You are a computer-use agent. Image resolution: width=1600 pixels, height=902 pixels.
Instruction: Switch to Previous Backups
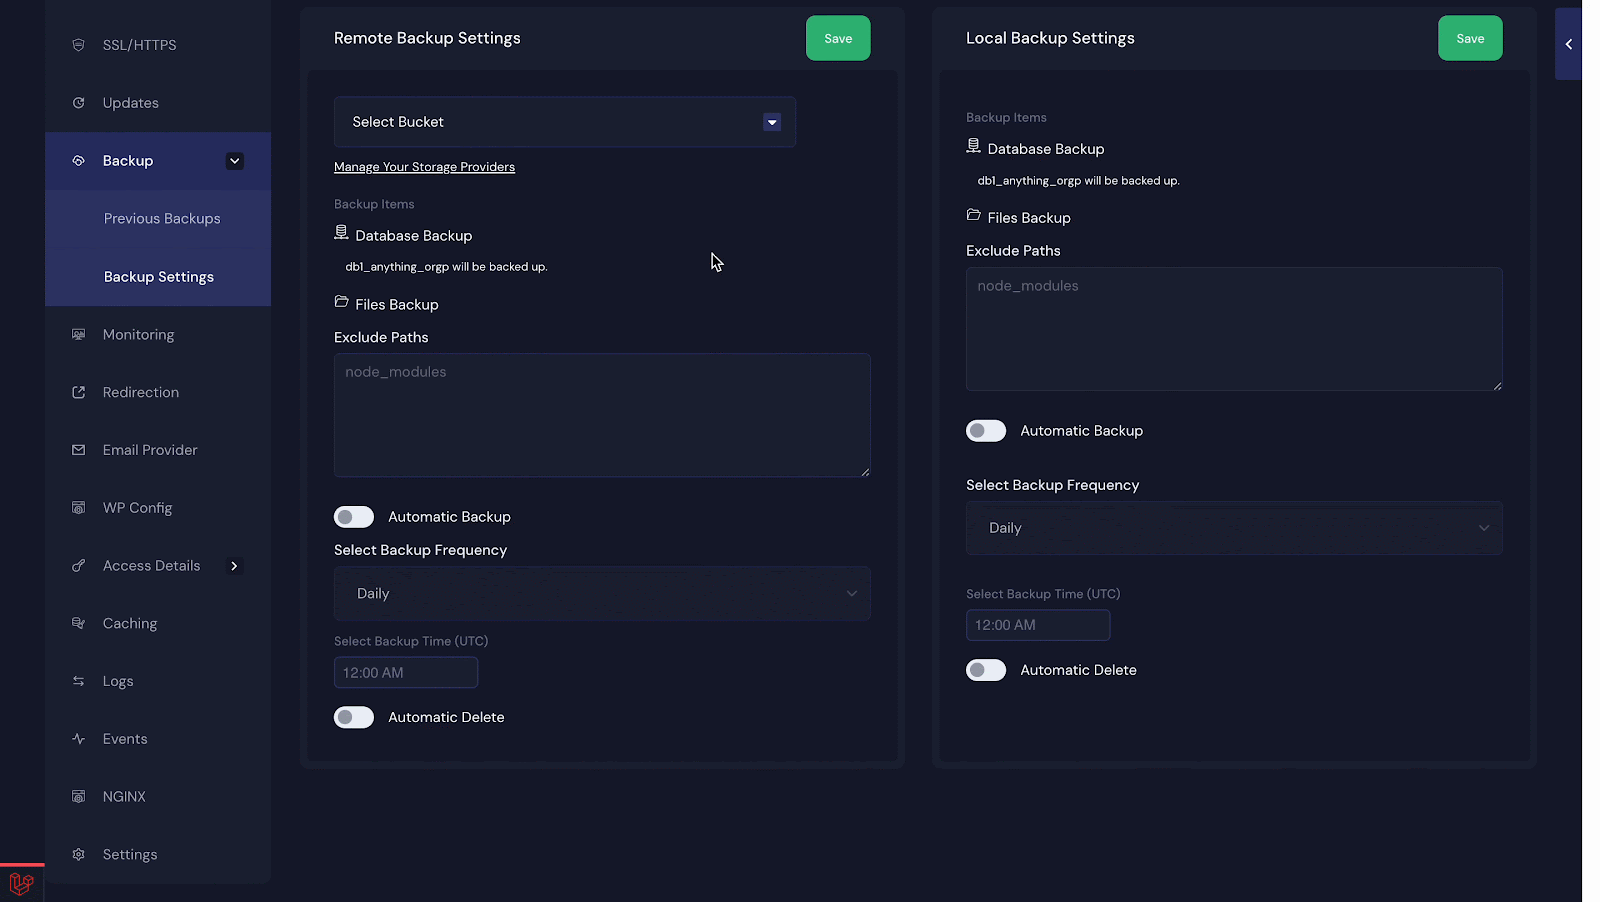[161, 218]
